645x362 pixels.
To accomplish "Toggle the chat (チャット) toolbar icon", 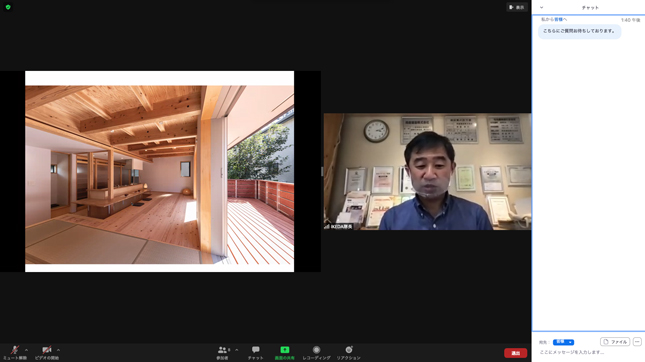I will [255, 353].
